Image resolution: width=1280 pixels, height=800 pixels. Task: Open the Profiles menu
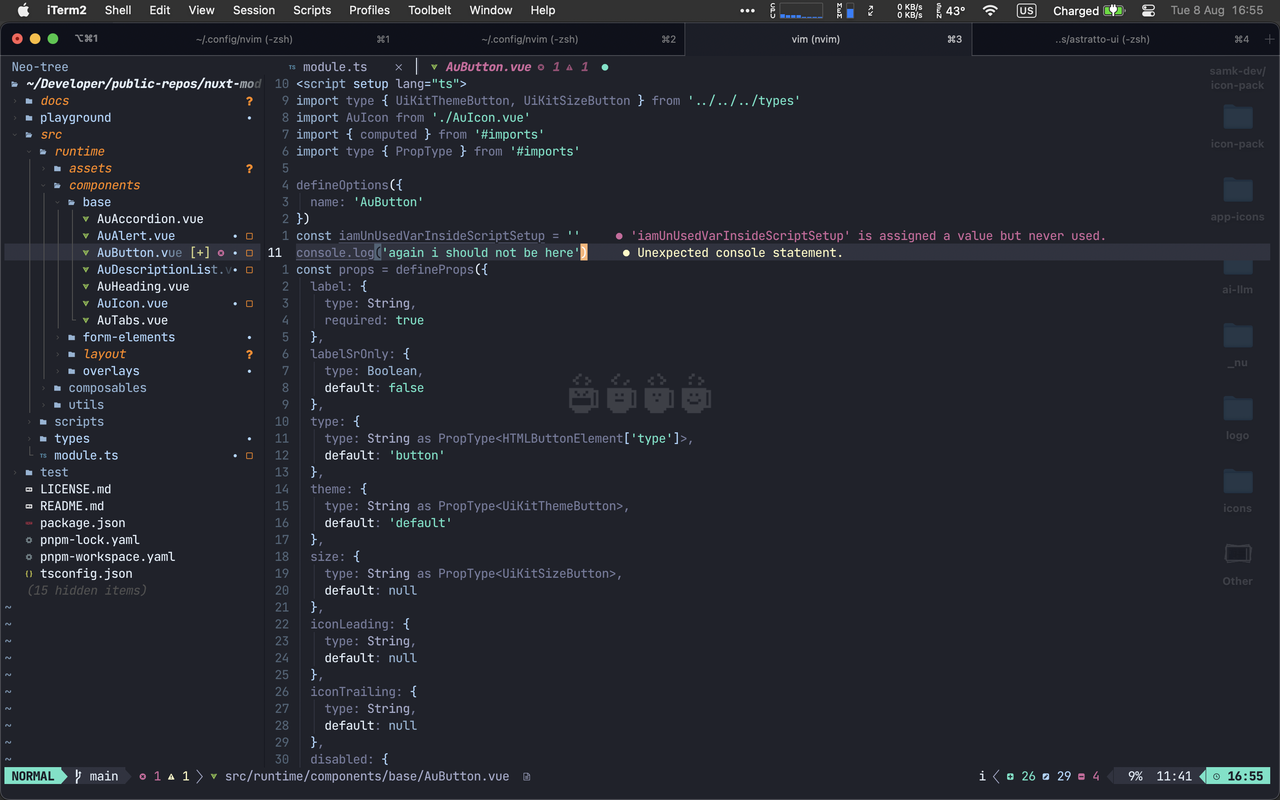(x=369, y=11)
